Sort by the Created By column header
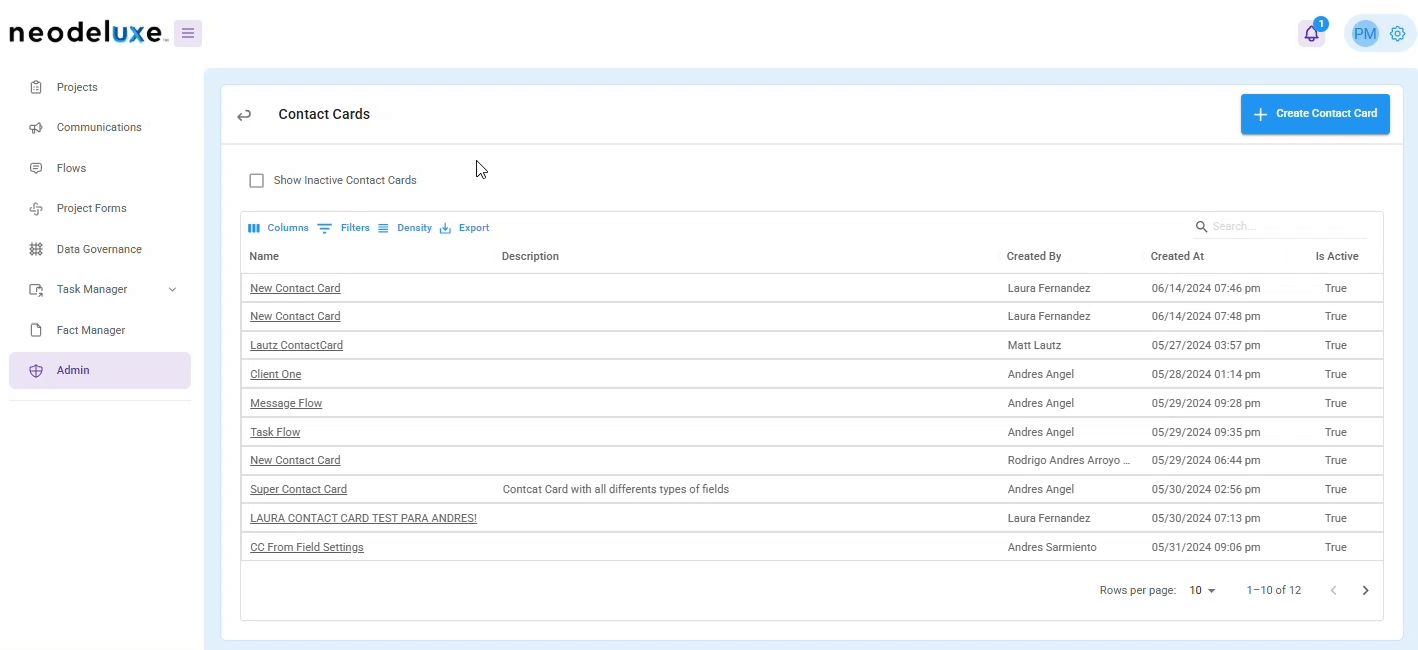Screen dimensions: 1418x650 click(x=1034, y=256)
